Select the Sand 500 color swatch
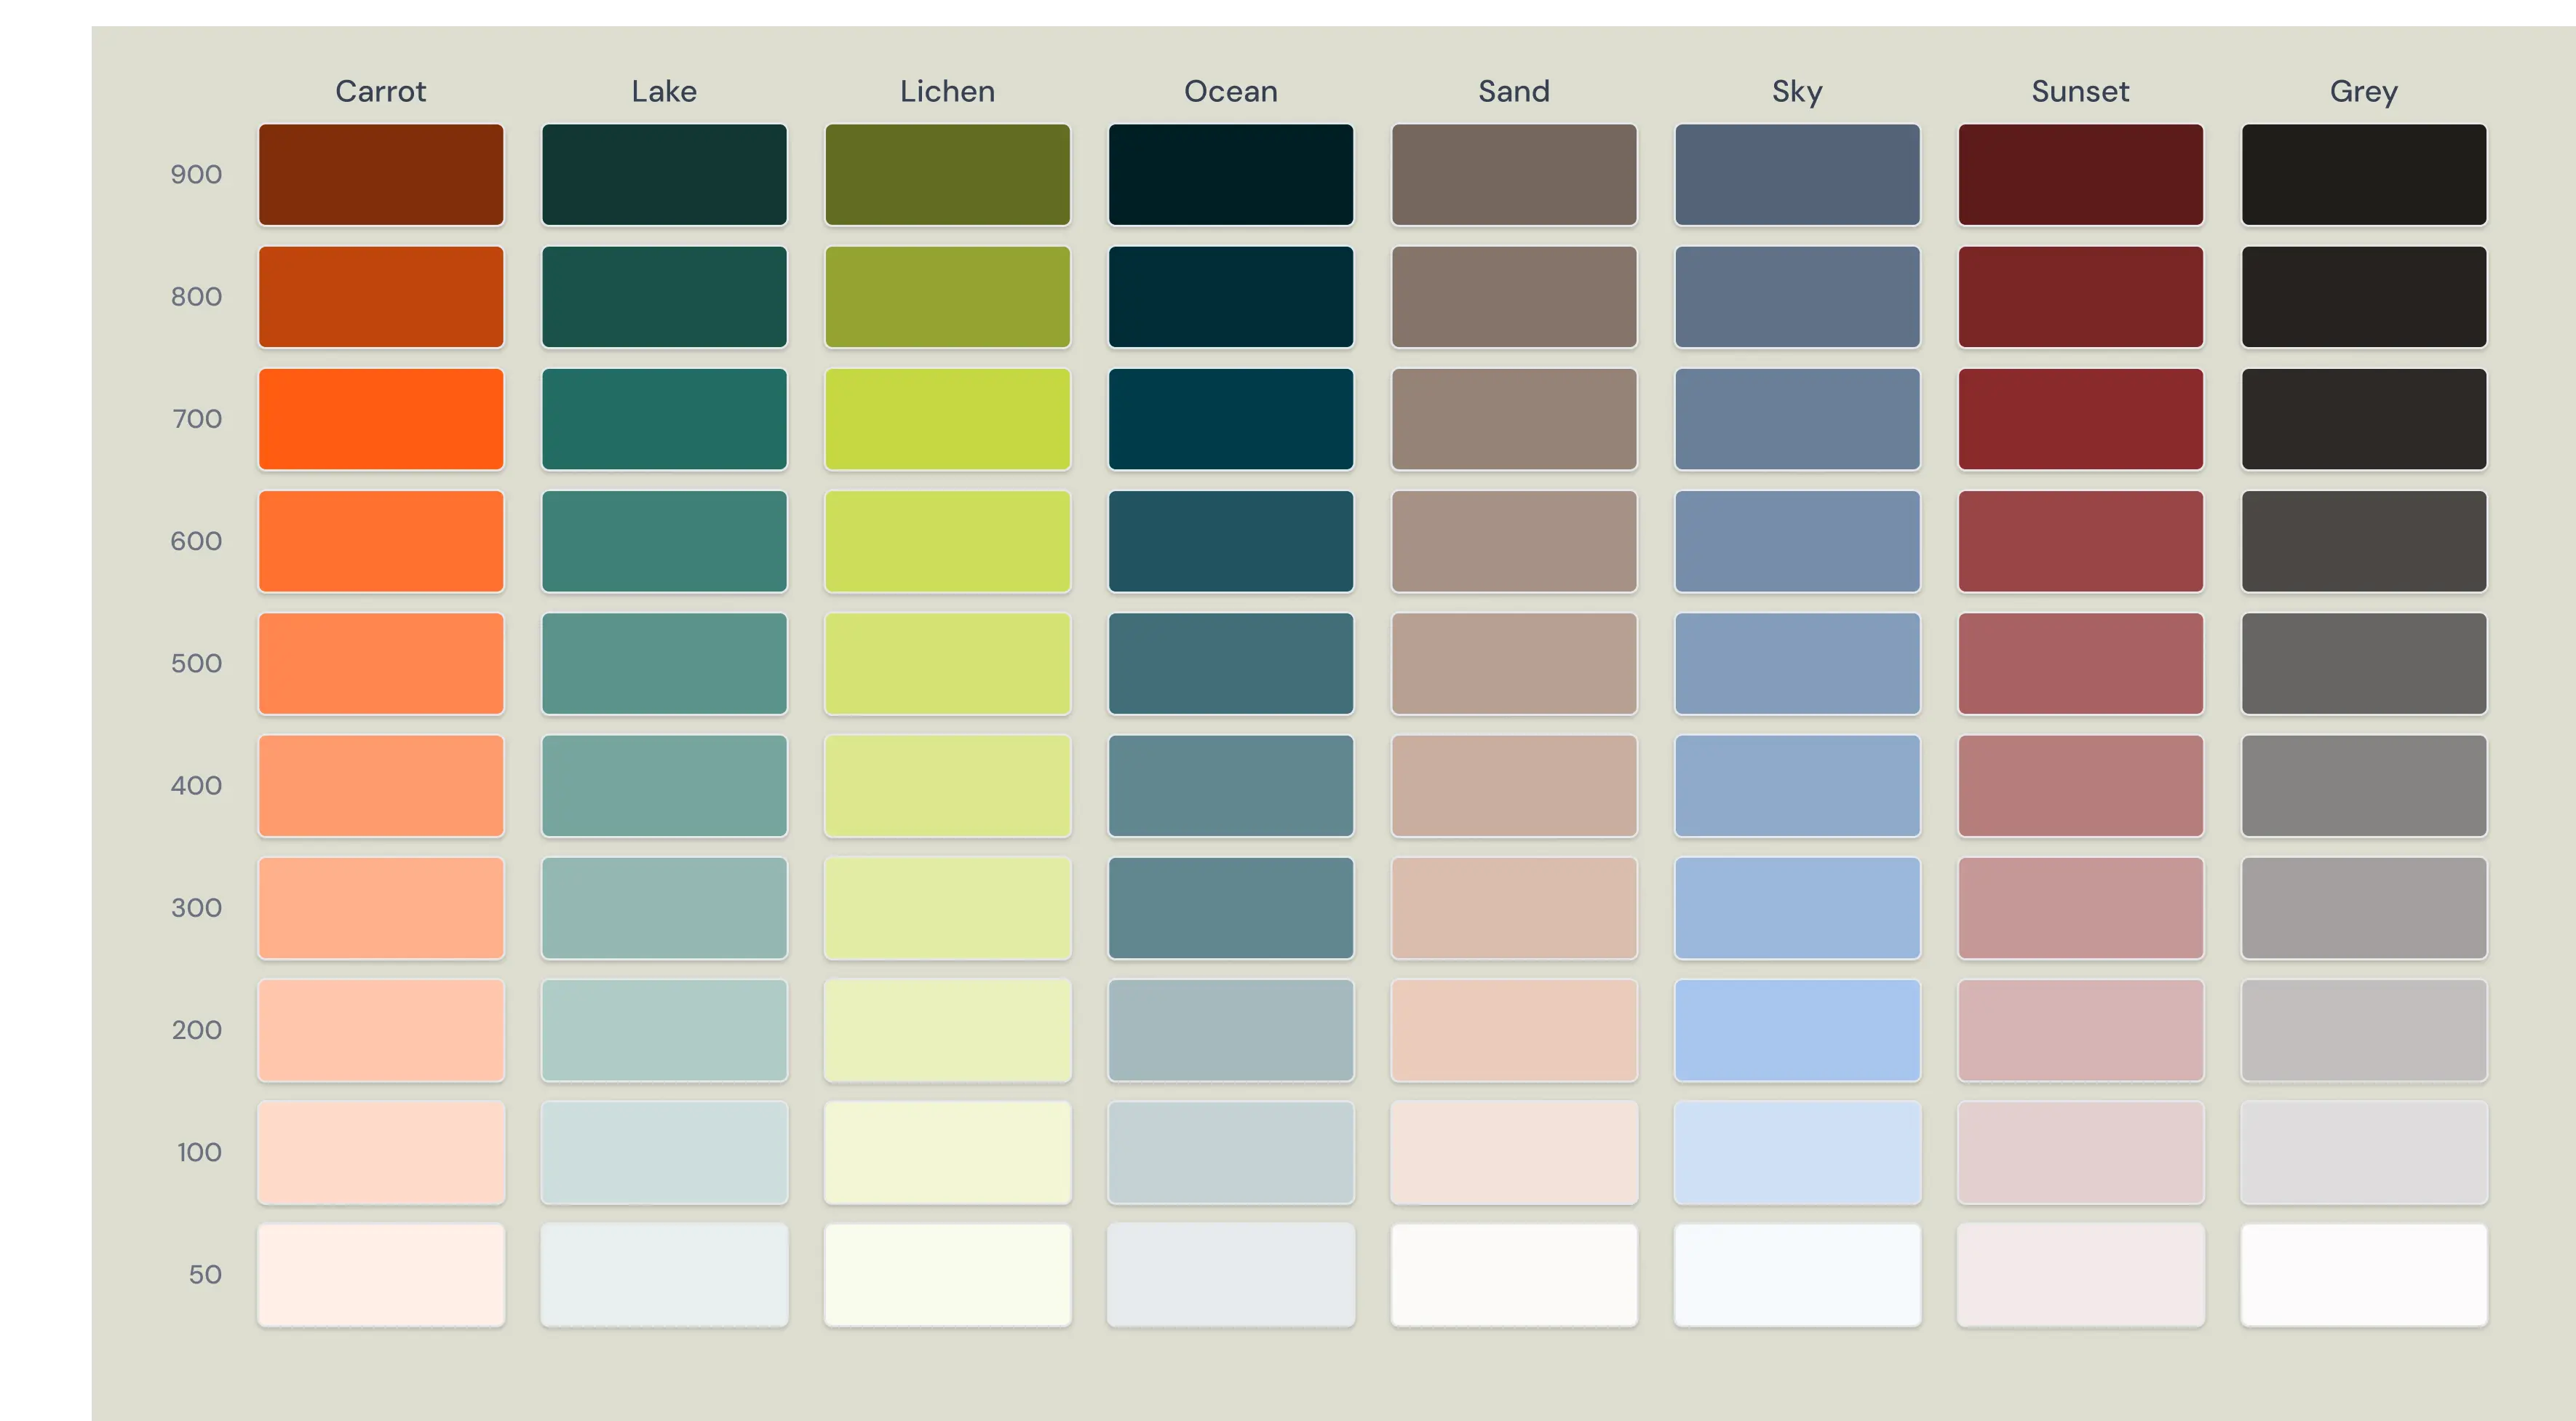2576x1421 pixels. (1514, 663)
